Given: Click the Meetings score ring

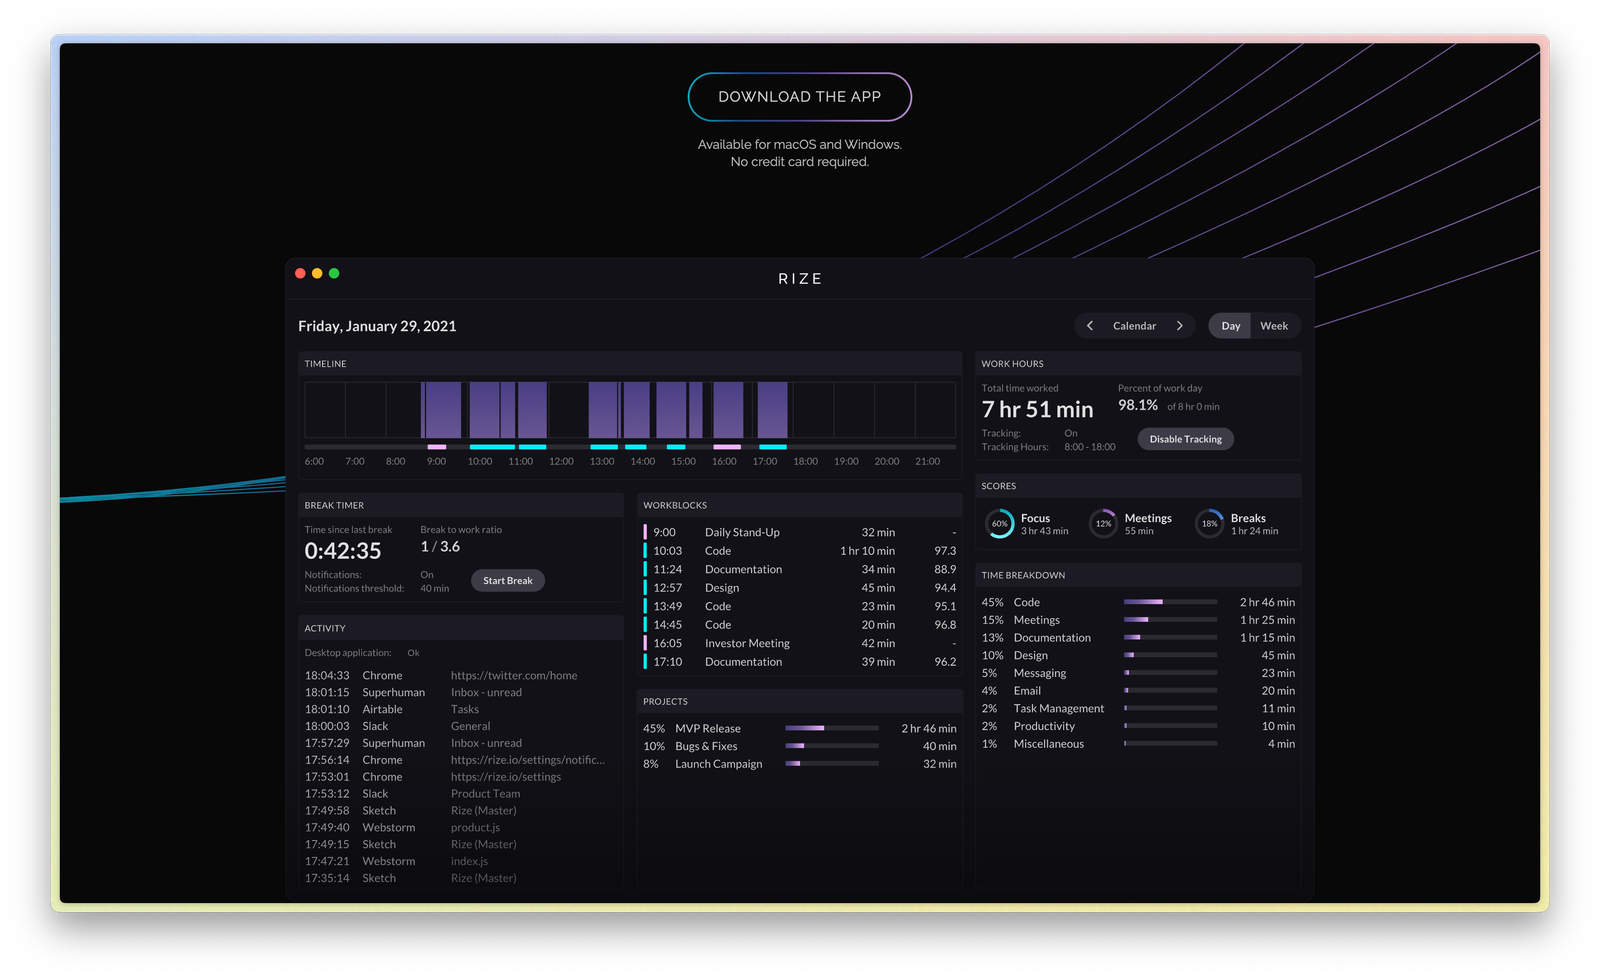Looking at the screenshot, I should pyautogui.click(x=1102, y=523).
